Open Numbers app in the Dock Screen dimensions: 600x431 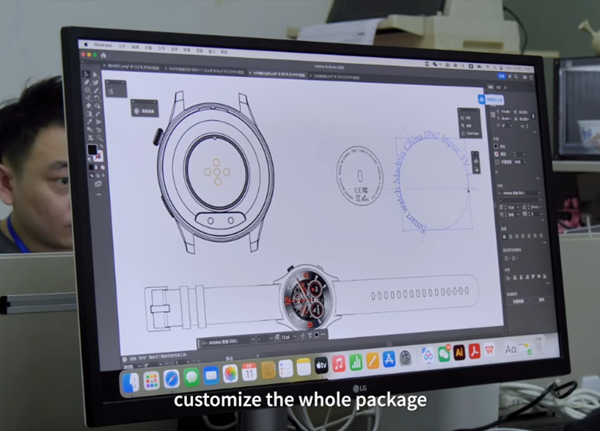[x=356, y=362]
